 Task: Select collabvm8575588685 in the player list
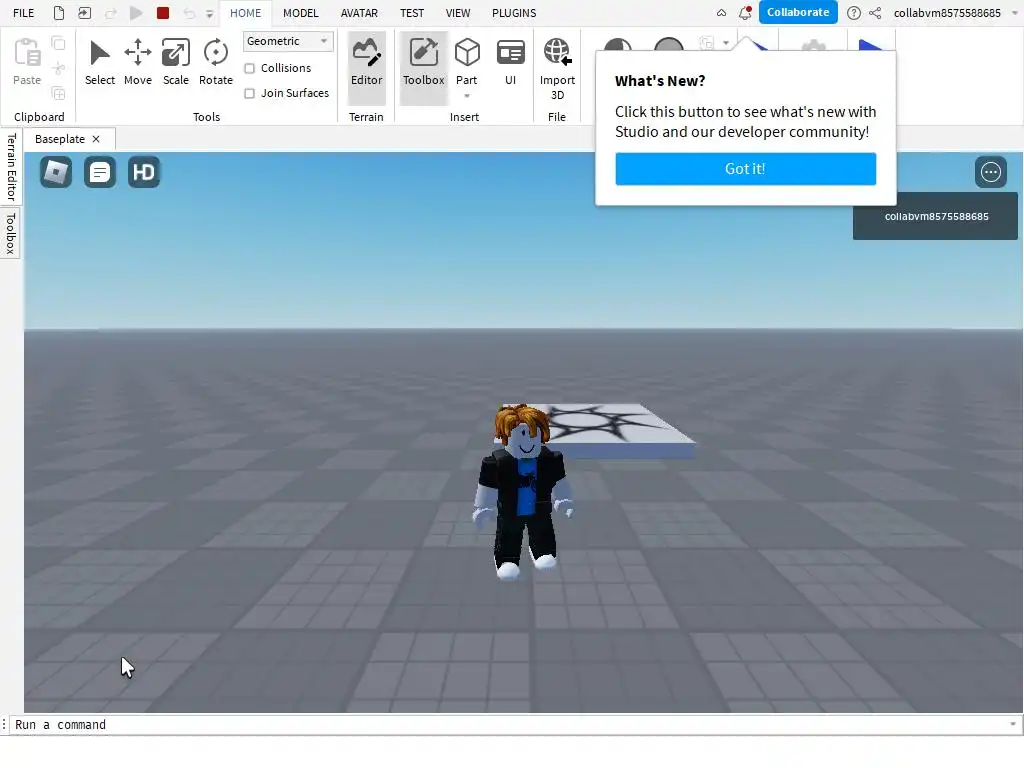(935, 216)
